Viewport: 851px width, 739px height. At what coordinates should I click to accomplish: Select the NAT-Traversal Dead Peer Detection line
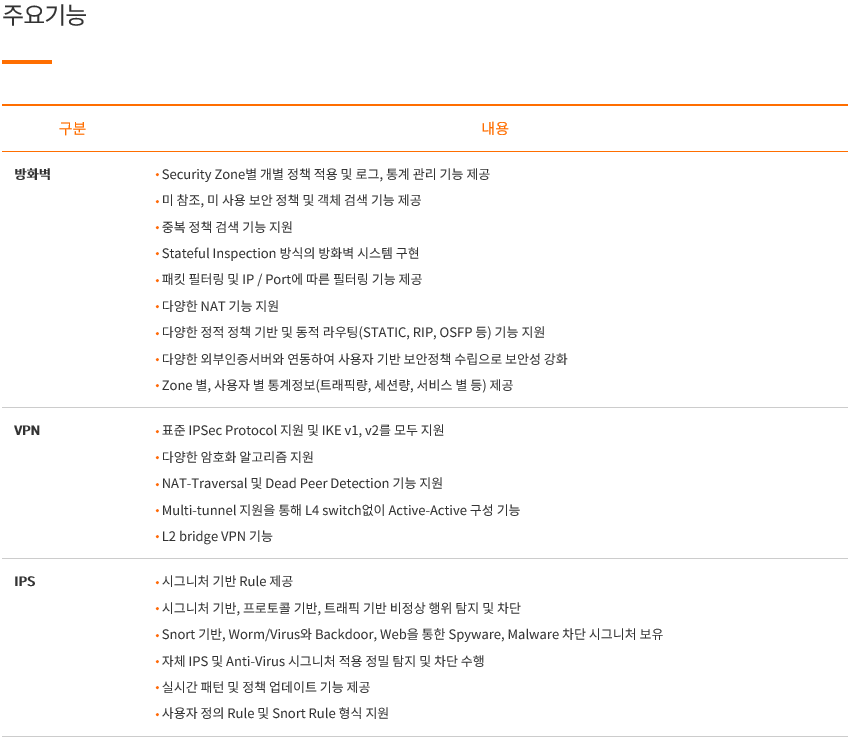click(302, 483)
